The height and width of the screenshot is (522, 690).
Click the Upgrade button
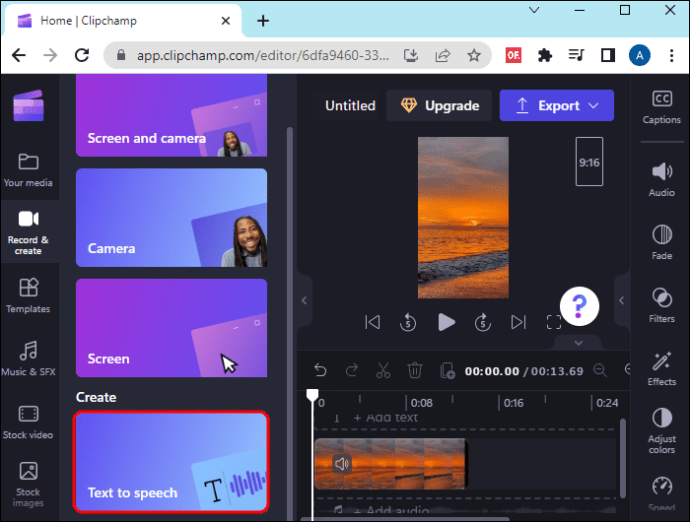439,106
